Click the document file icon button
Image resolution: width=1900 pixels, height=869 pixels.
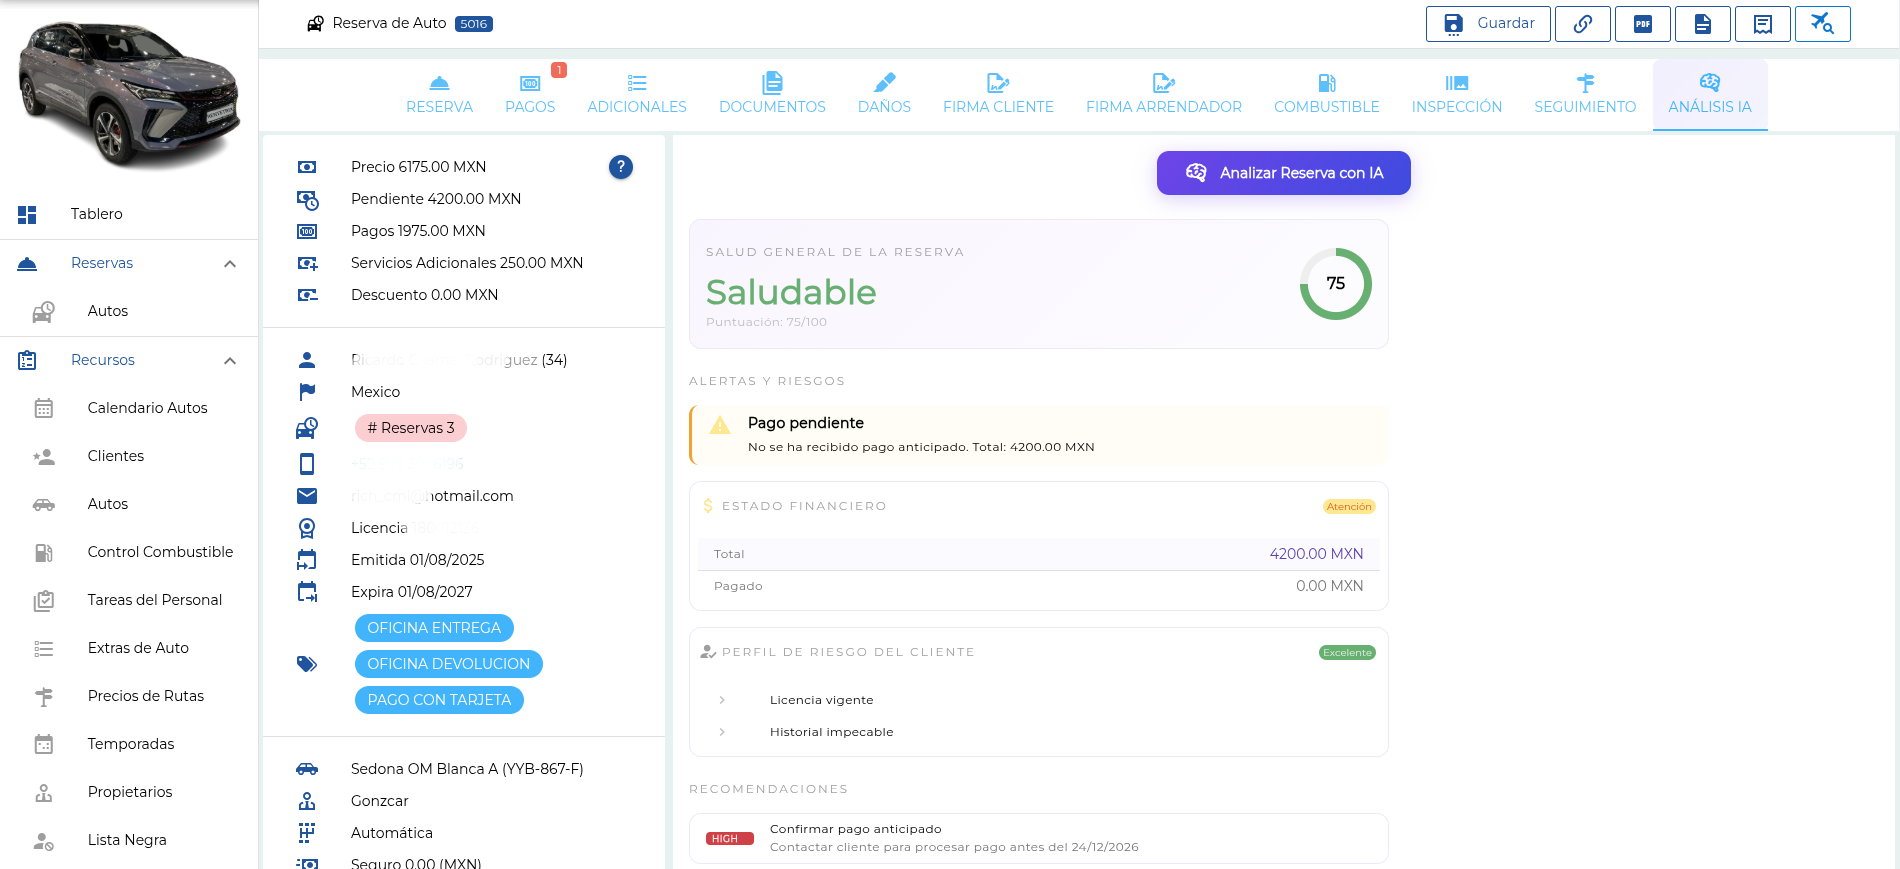click(x=1703, y=24)
